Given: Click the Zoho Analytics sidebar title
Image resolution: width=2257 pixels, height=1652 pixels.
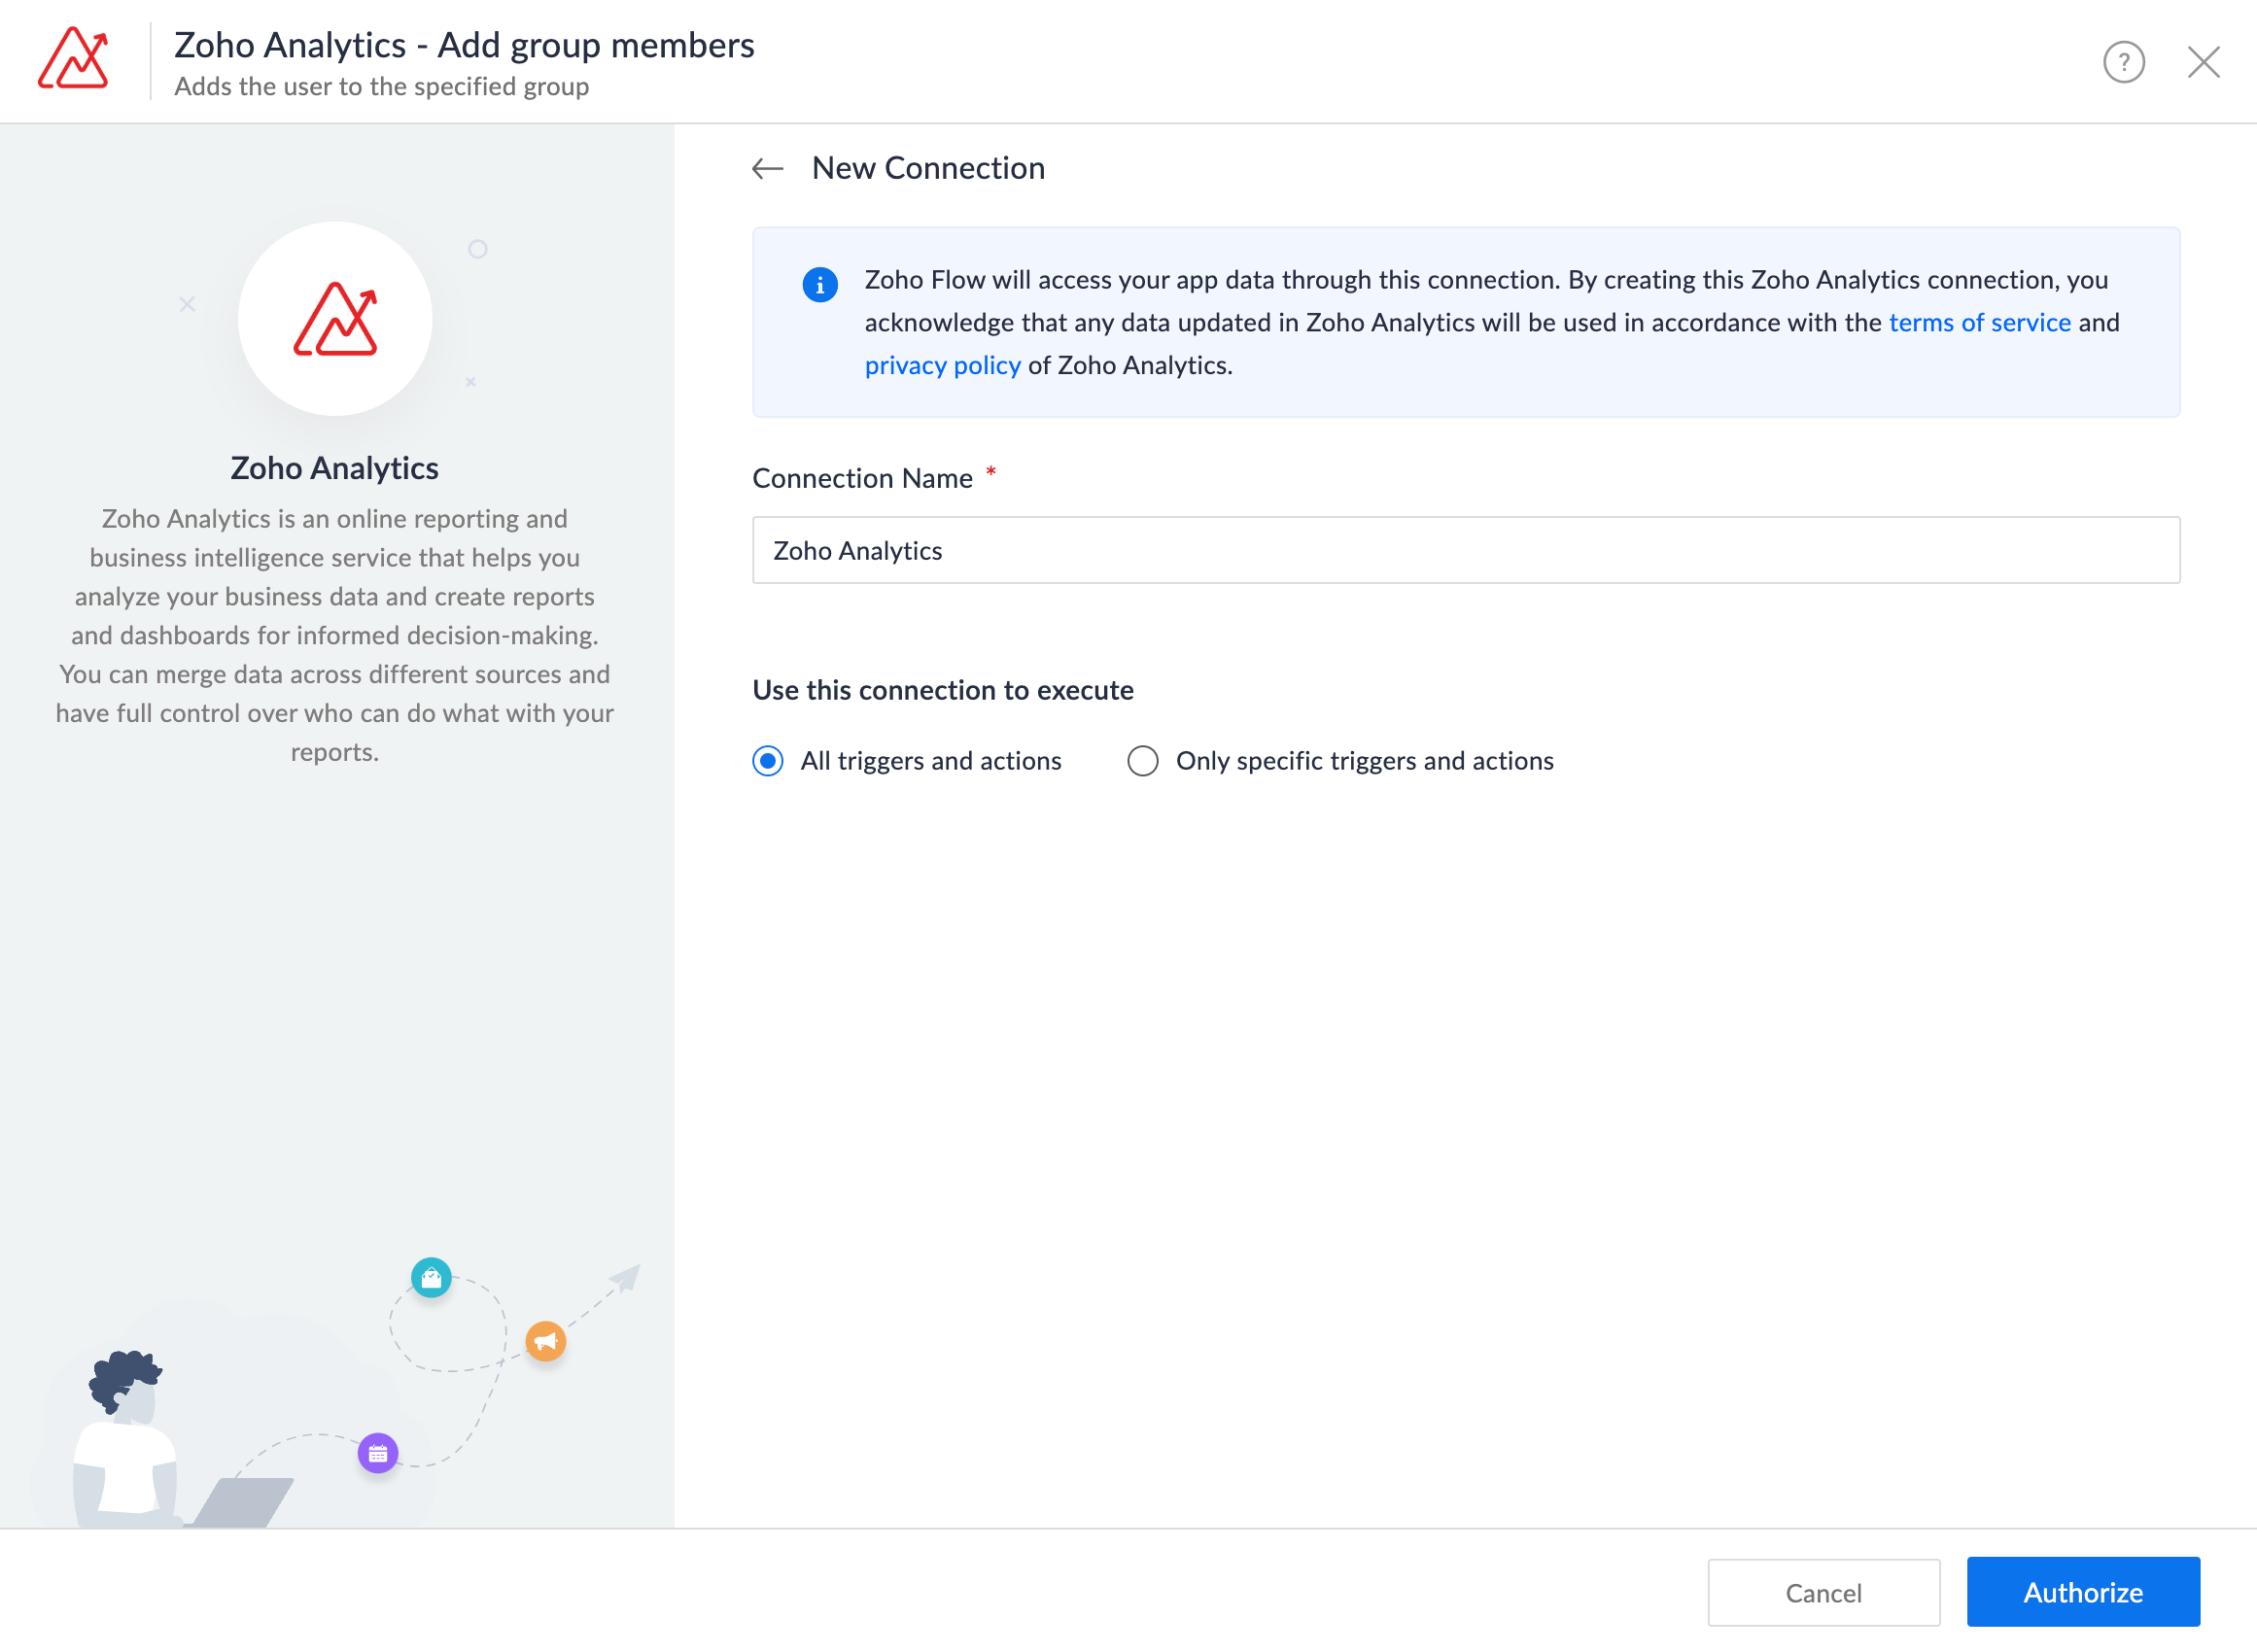Looking at the screenshot, I should click(334, 468).
